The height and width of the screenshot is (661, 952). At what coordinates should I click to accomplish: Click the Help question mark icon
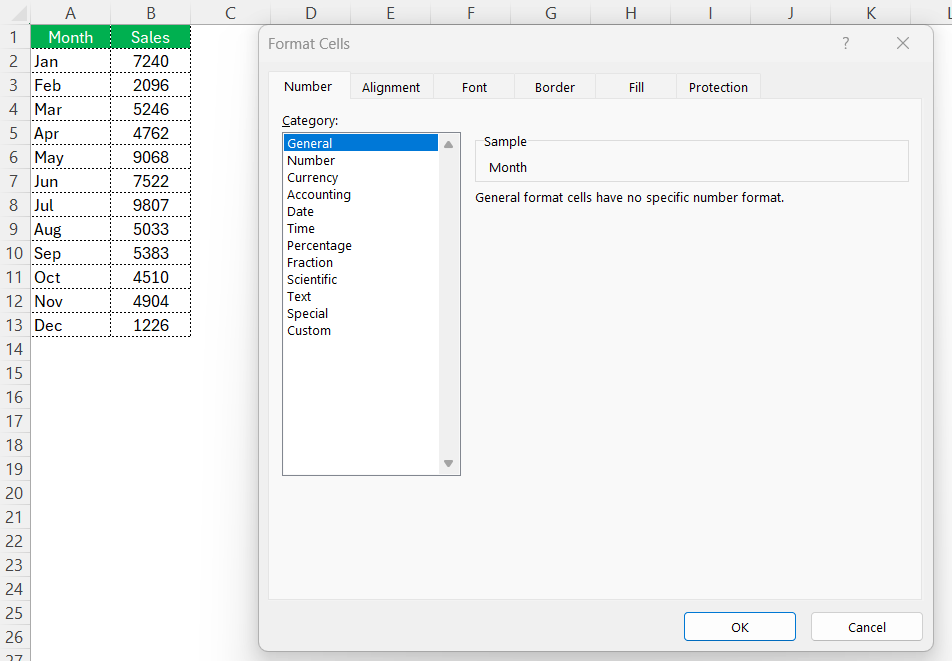pos(845,43)
